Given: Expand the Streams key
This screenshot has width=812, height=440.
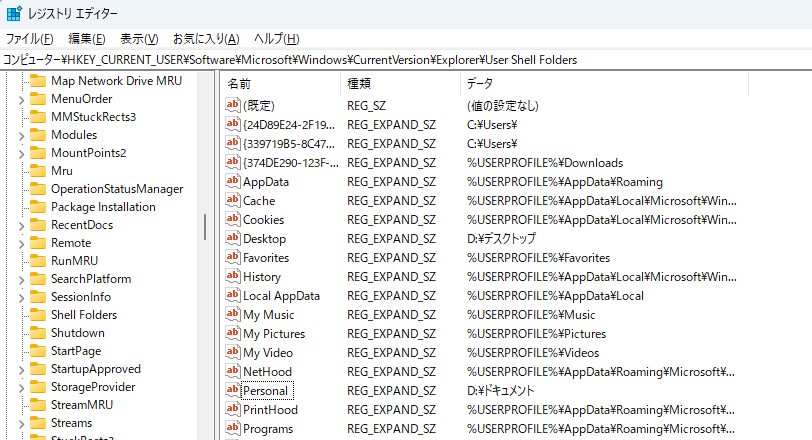Looking at the screenshot, I should tap(21, 424).
